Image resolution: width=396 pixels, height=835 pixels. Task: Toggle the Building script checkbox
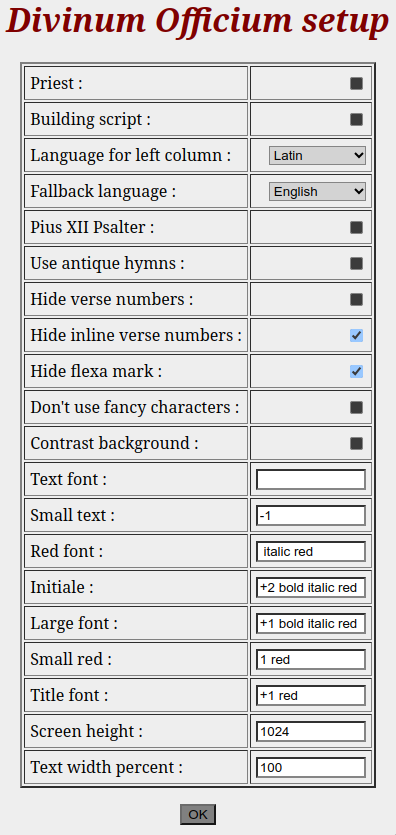pos(357,119)
